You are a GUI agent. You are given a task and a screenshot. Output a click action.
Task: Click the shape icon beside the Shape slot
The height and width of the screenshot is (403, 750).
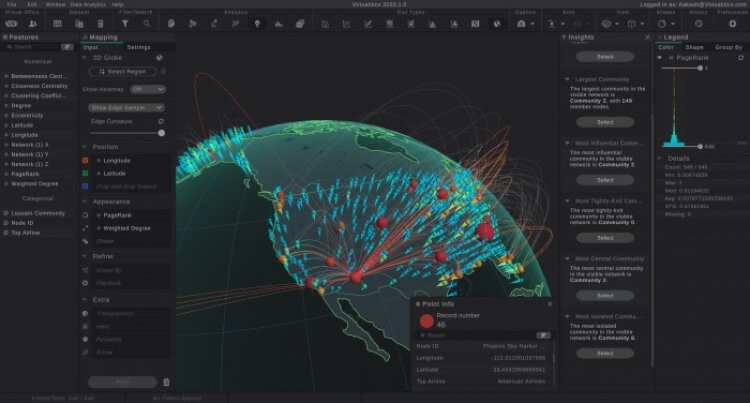pyautogui.click(x=85, y=241)
